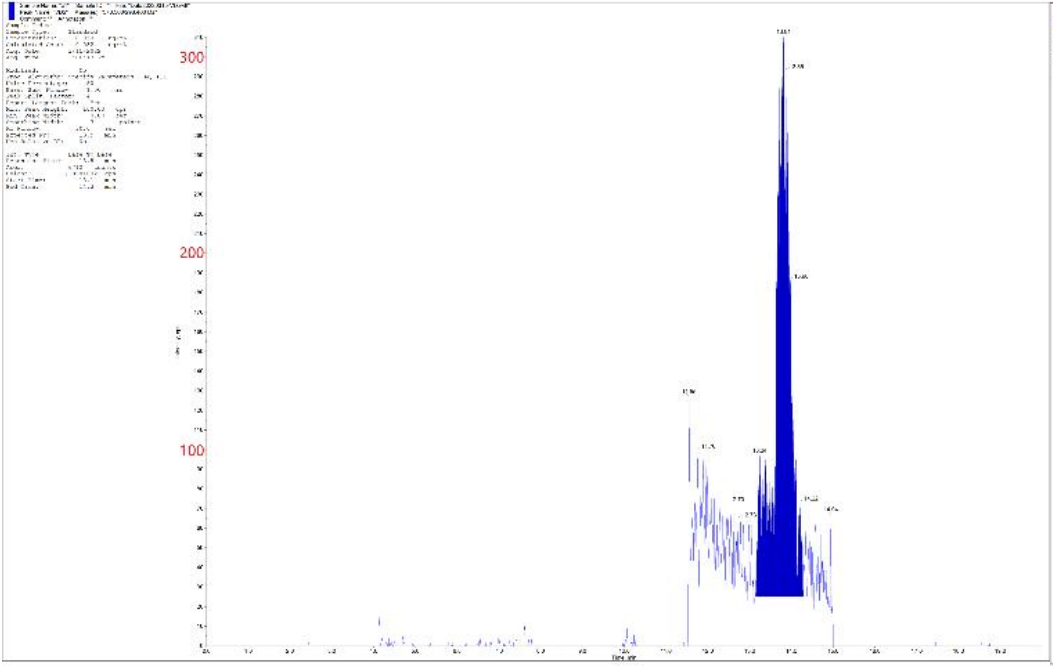The height and width of the screenshot is (666, 1053).
Task: Click the solid blue integrated peak area
Action: pyautogui.click(x=783, y=450)
